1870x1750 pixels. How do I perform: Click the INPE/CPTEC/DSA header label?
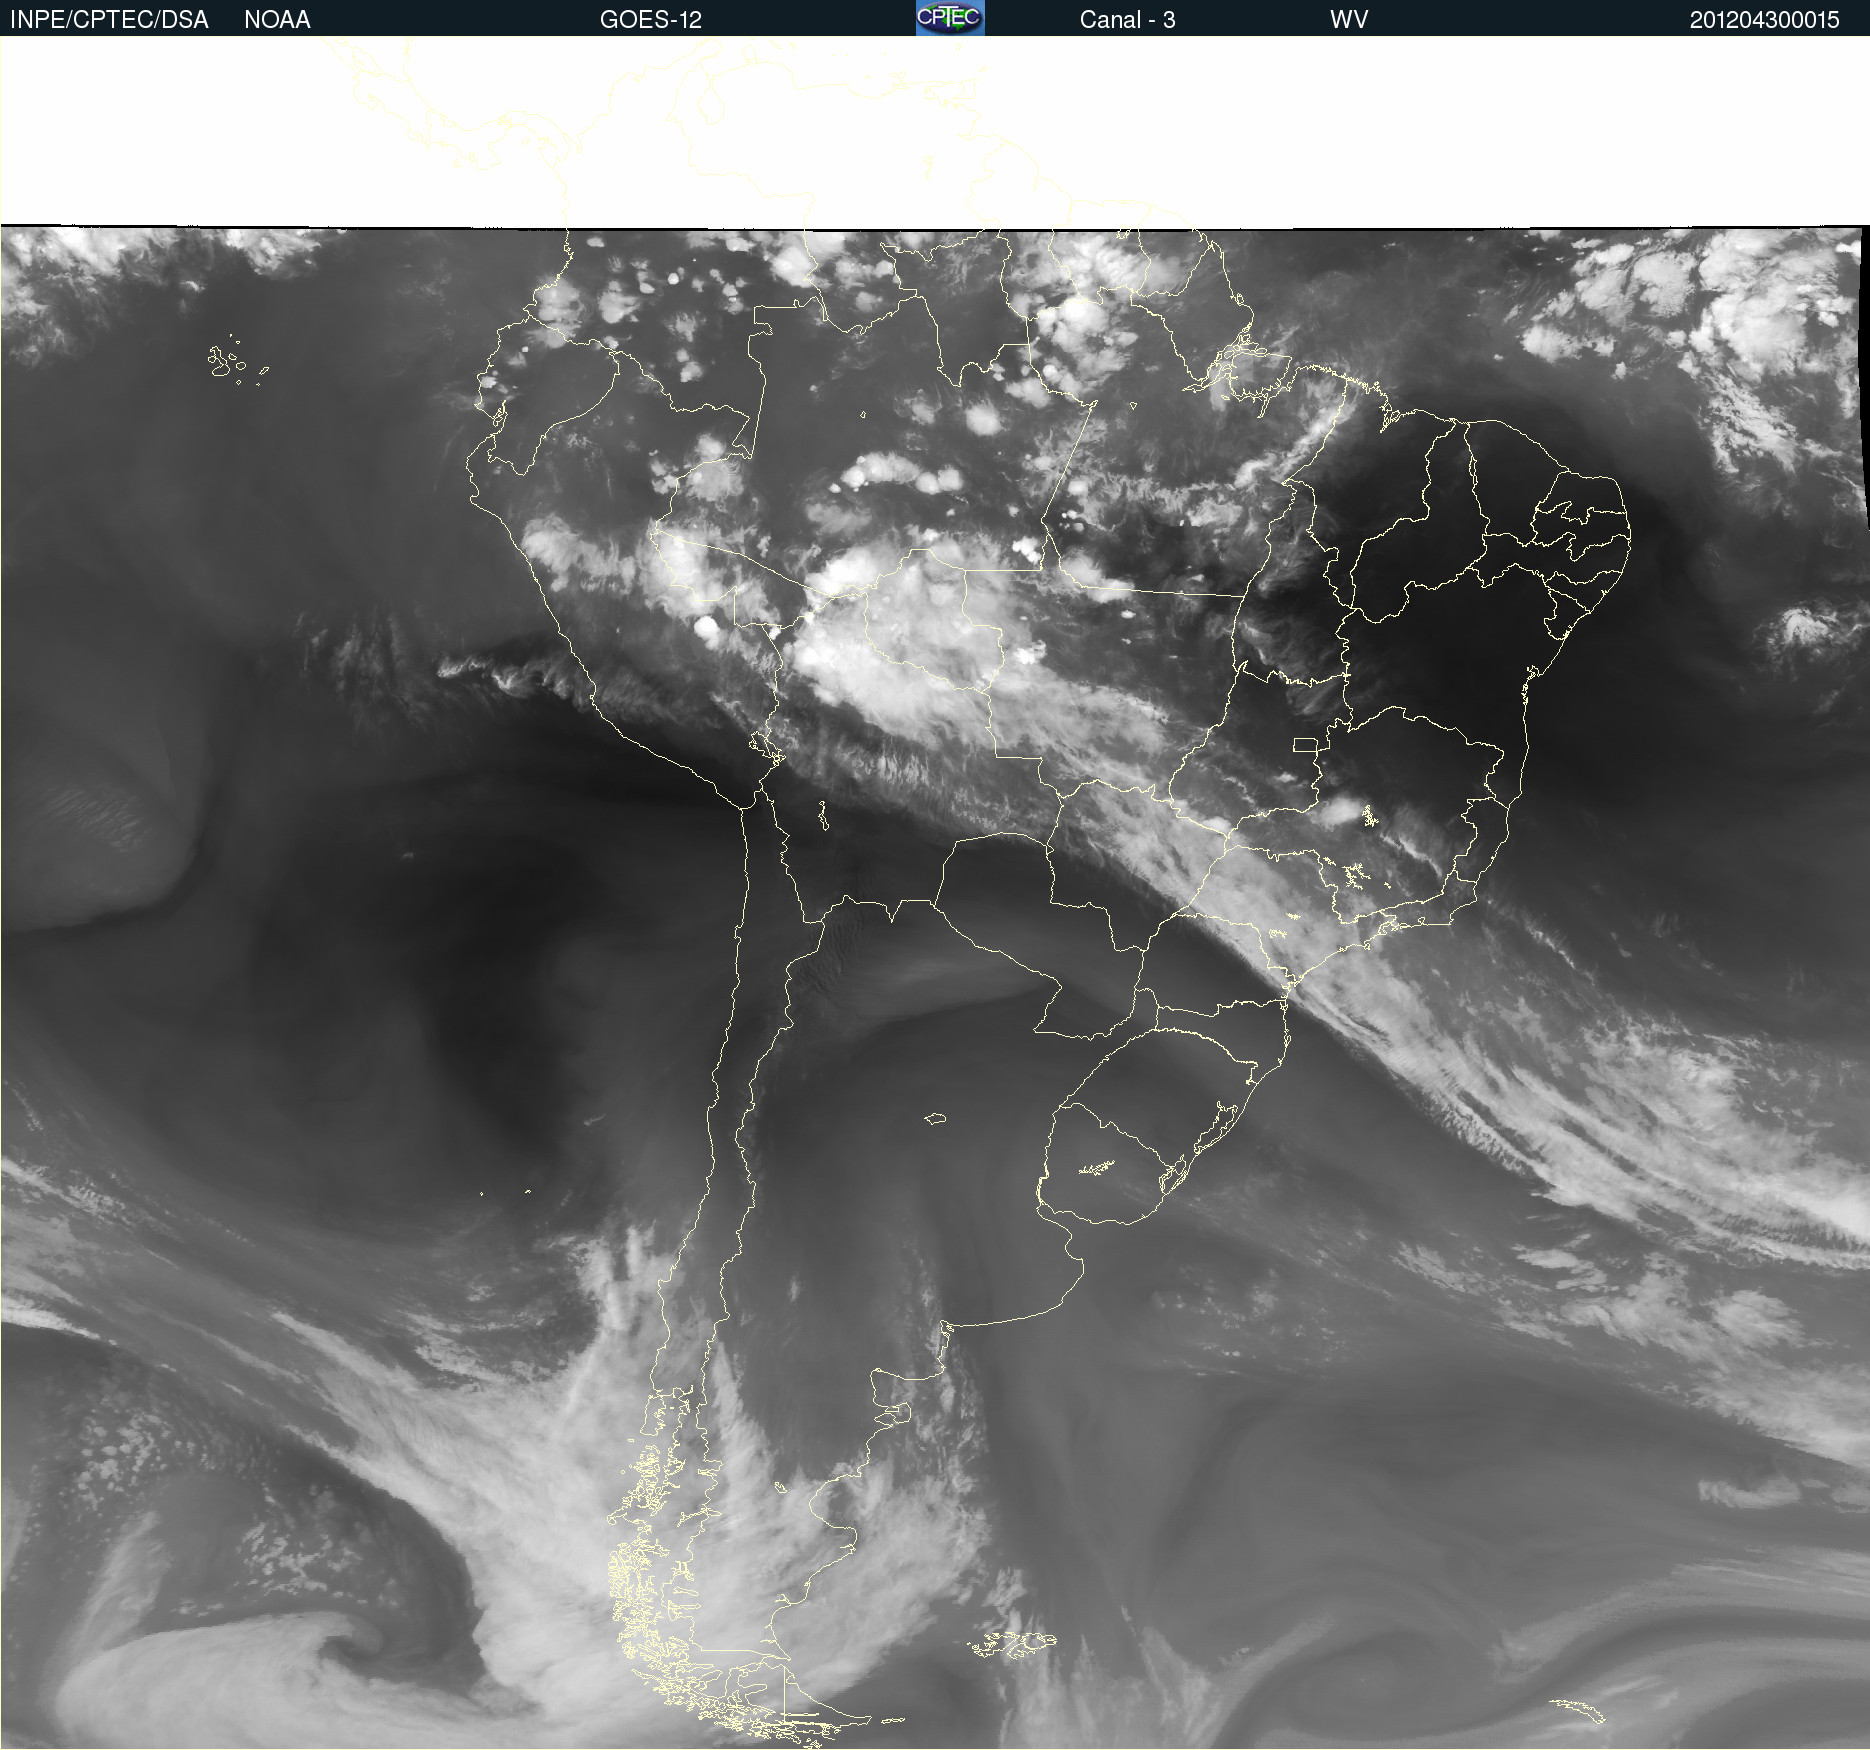pos(109,20)
